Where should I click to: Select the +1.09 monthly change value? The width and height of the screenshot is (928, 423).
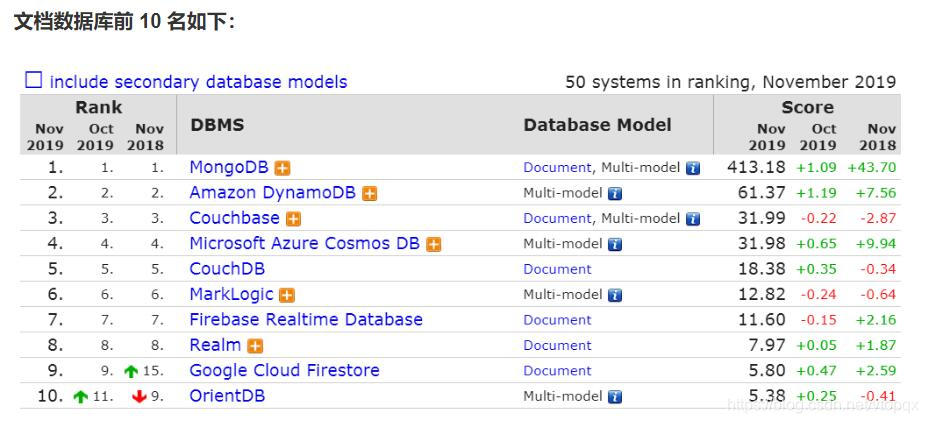pyautogui.click(x=816, y=167)
